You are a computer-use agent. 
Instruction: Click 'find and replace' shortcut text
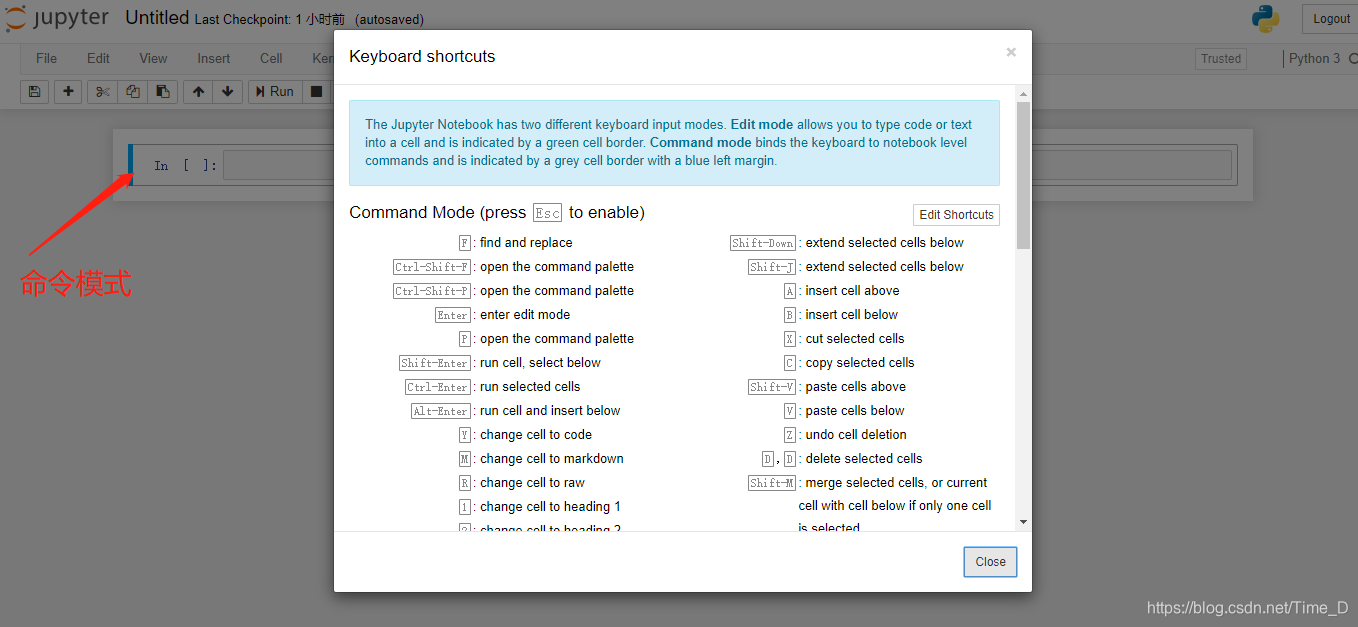[526, 242]
